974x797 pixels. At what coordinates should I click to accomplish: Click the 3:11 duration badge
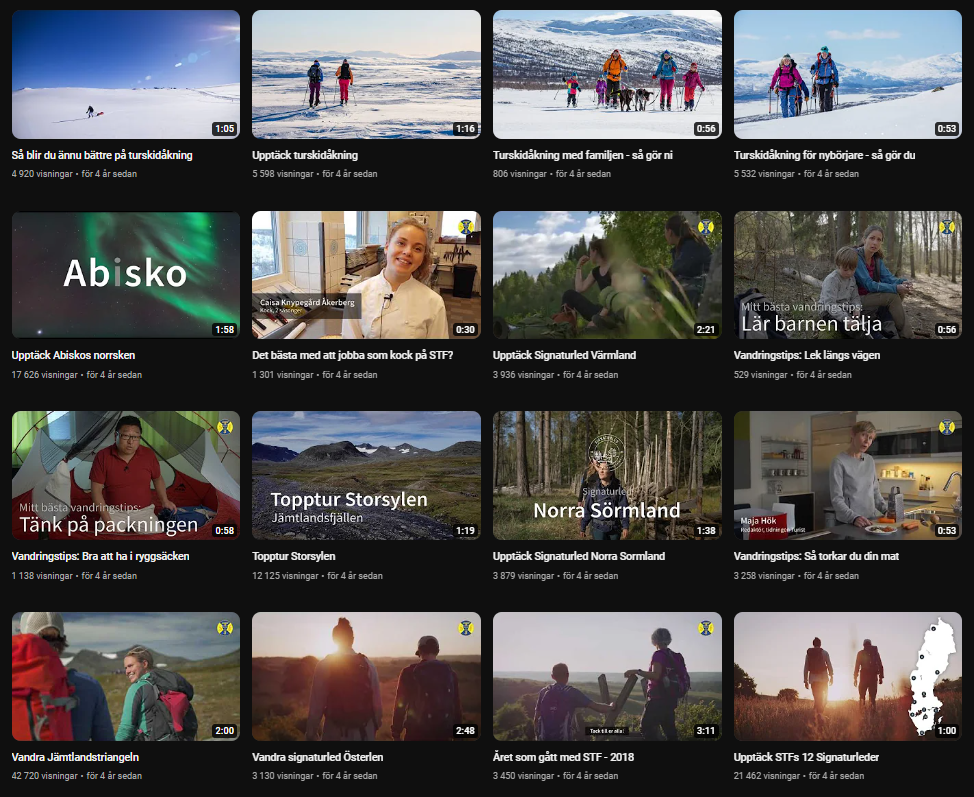click(706, 731)
